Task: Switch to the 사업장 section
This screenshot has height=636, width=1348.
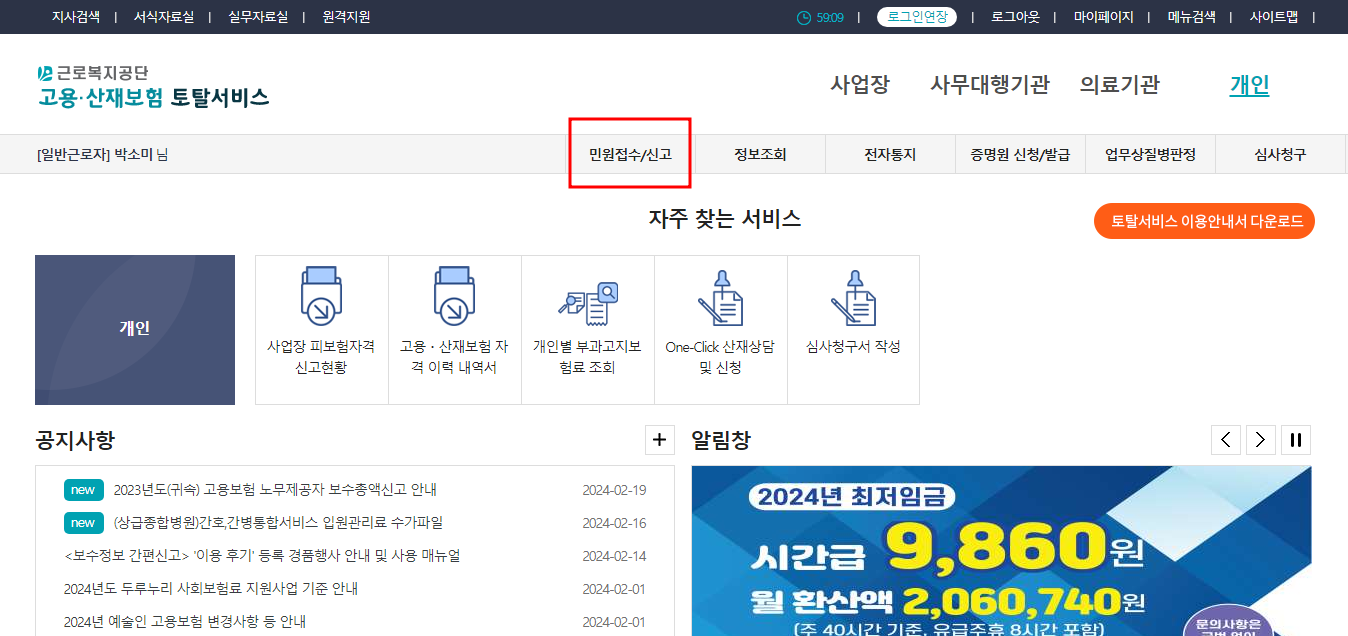Action: click(x=860, y=85)
